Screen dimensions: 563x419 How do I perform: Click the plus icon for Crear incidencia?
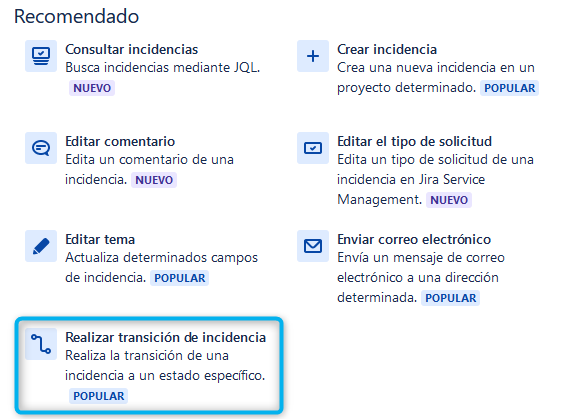click(313, 56)
